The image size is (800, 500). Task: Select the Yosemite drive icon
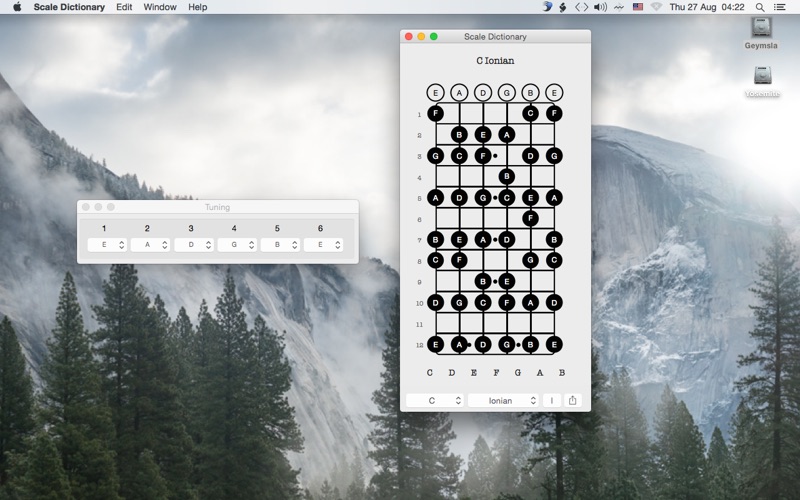tap(762, 81)
